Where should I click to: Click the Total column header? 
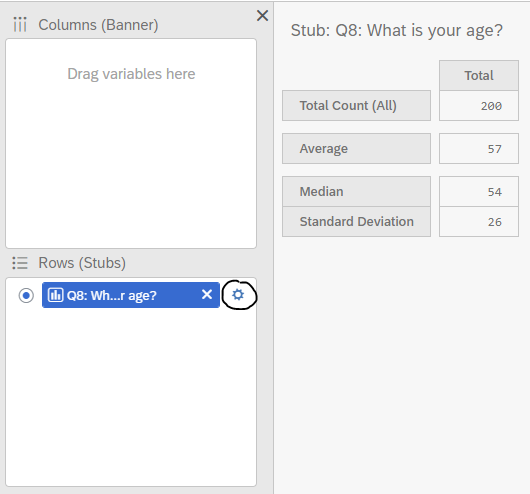(479, 75)
